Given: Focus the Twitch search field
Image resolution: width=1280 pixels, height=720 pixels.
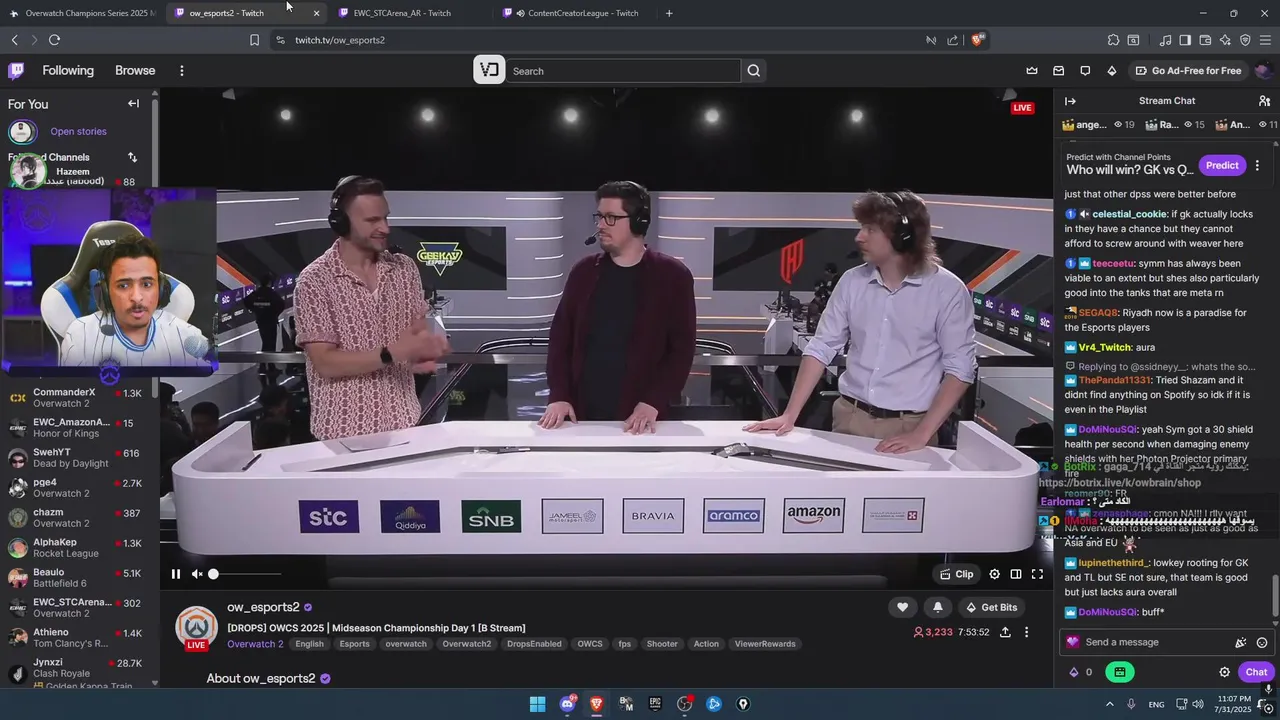Looking at the screenshot, I should (x=623, y=71).
